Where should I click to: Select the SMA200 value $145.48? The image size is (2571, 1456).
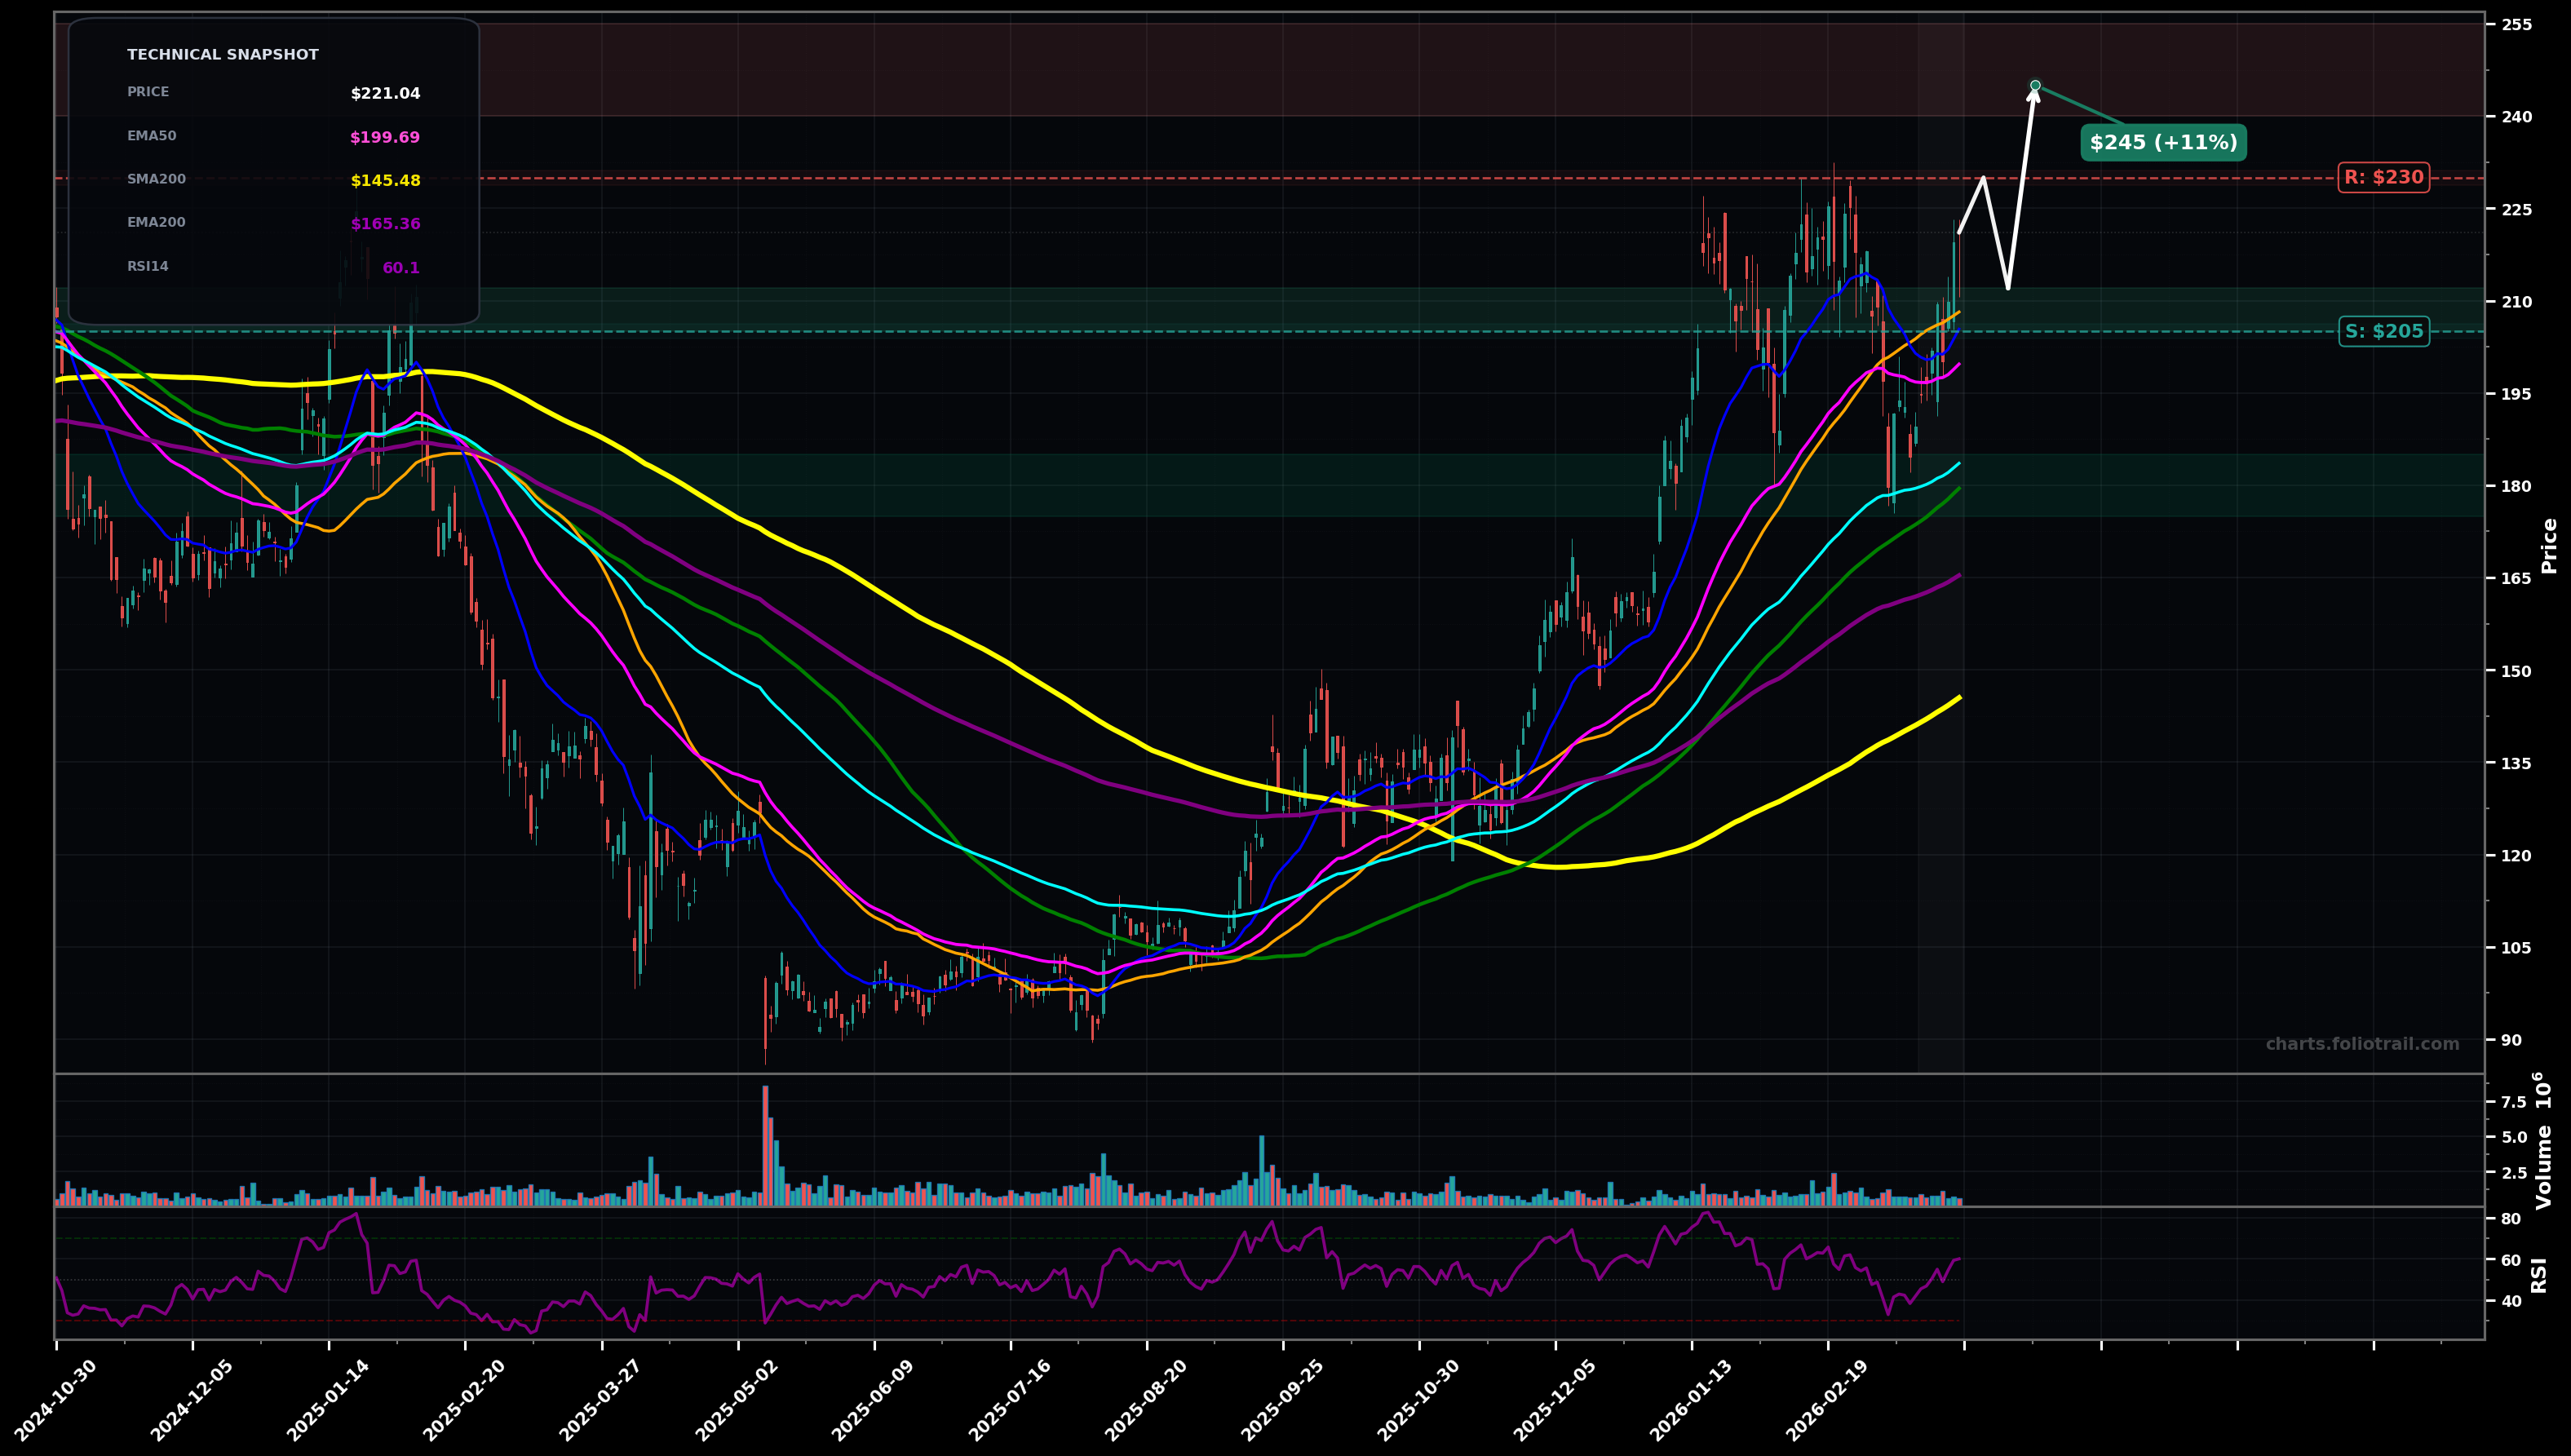point(385,181)
